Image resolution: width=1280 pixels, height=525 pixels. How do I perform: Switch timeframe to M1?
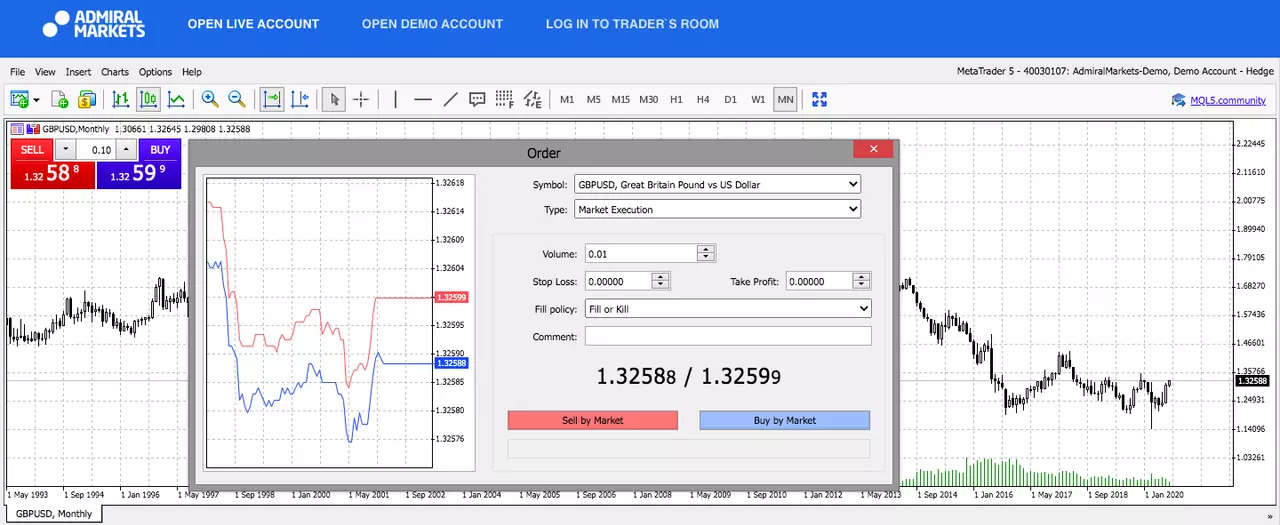pos(567,100)
